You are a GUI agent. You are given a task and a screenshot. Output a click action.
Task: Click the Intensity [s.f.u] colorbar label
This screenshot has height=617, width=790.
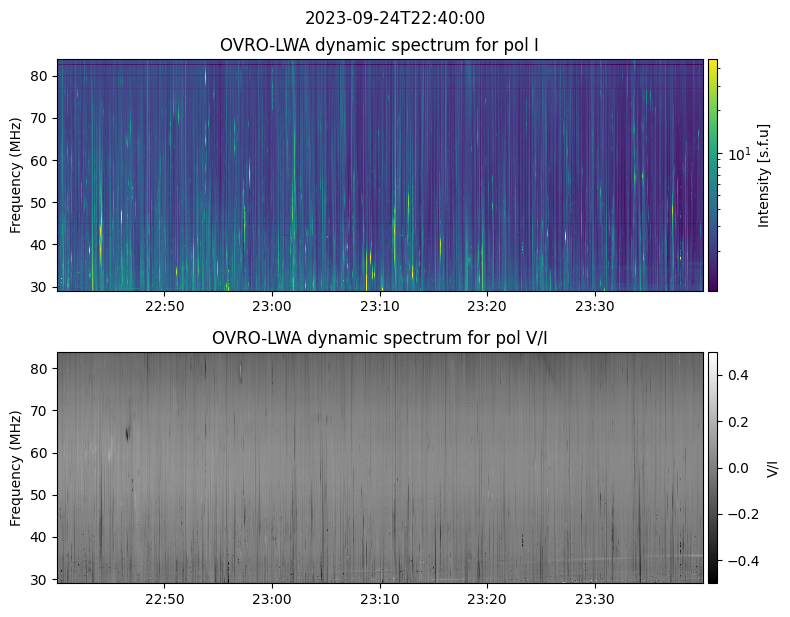[x=764, y=175]
